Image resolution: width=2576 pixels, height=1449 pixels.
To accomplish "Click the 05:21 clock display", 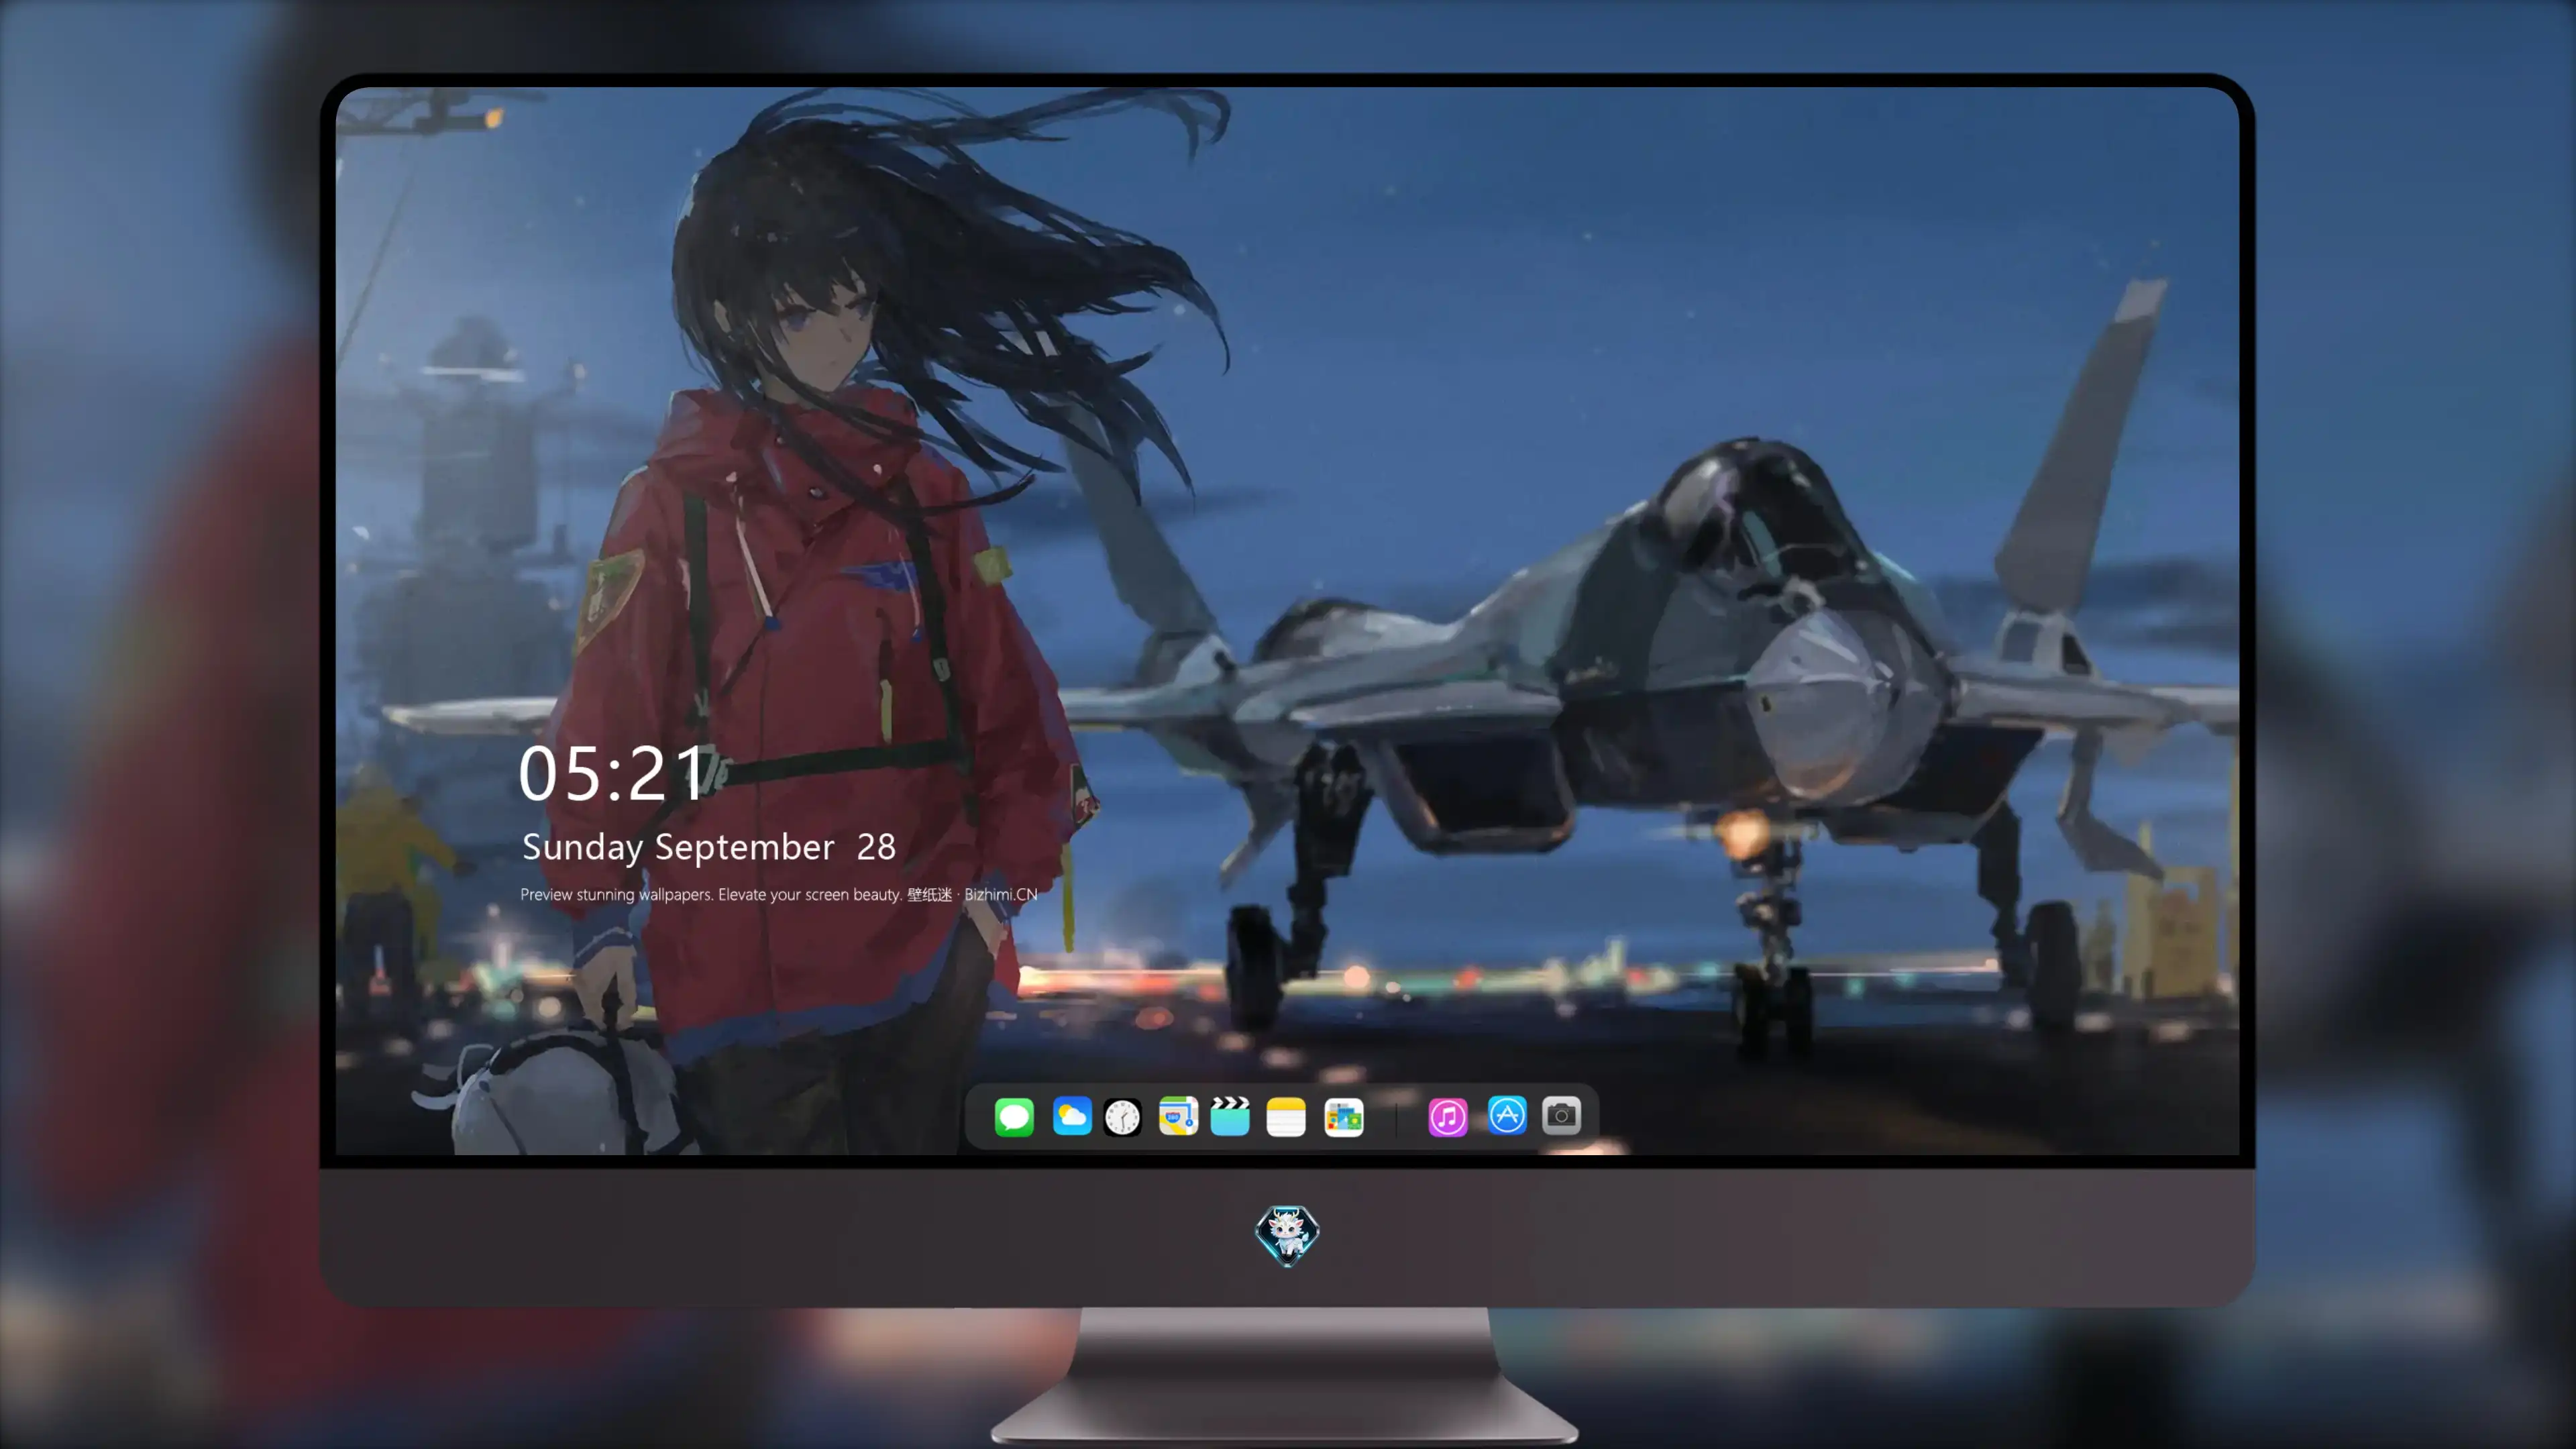I will 612,774.
